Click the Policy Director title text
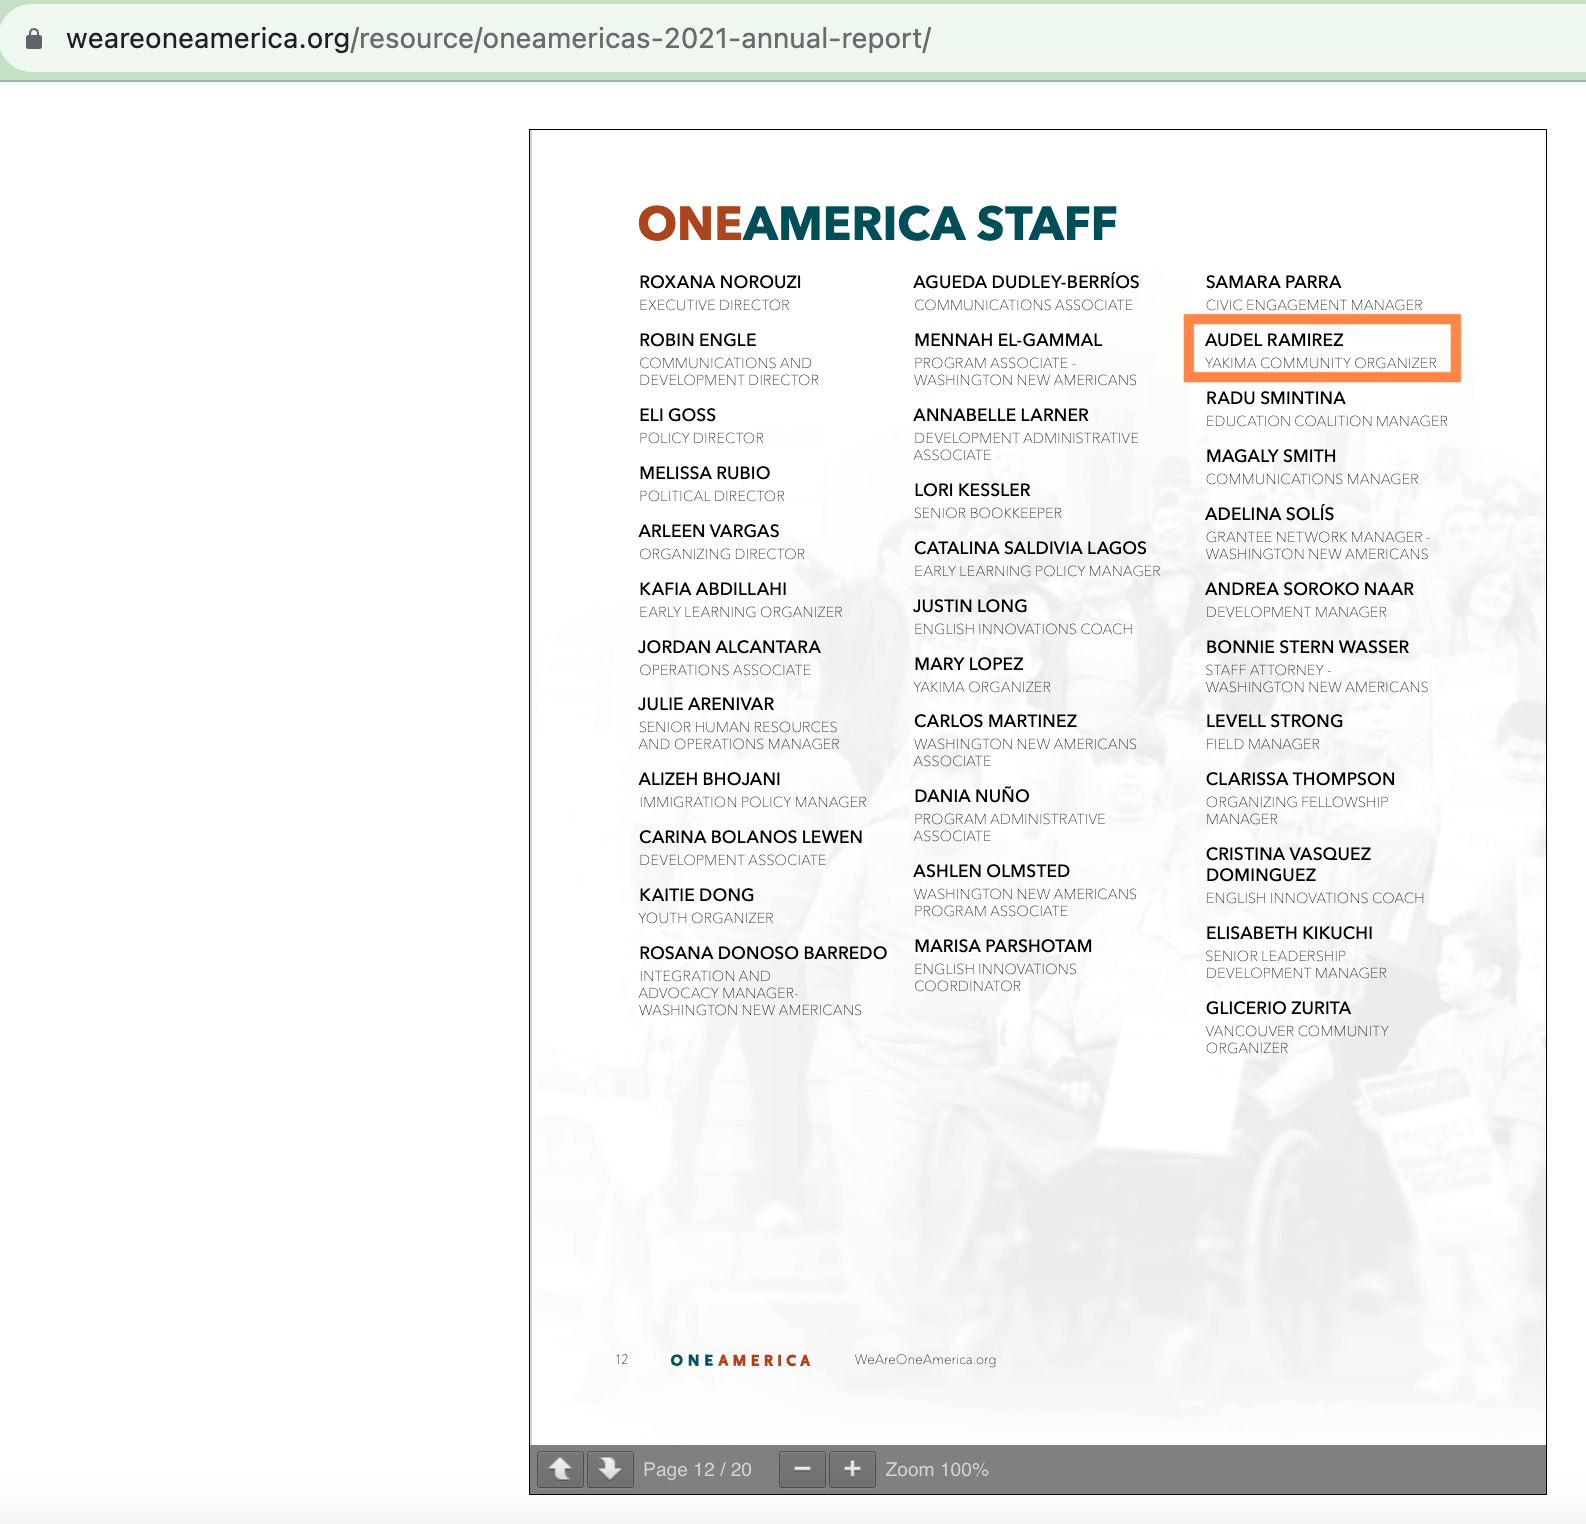Image resolution: width=1586 pixels, height=1524 pixels. (701, 438)
